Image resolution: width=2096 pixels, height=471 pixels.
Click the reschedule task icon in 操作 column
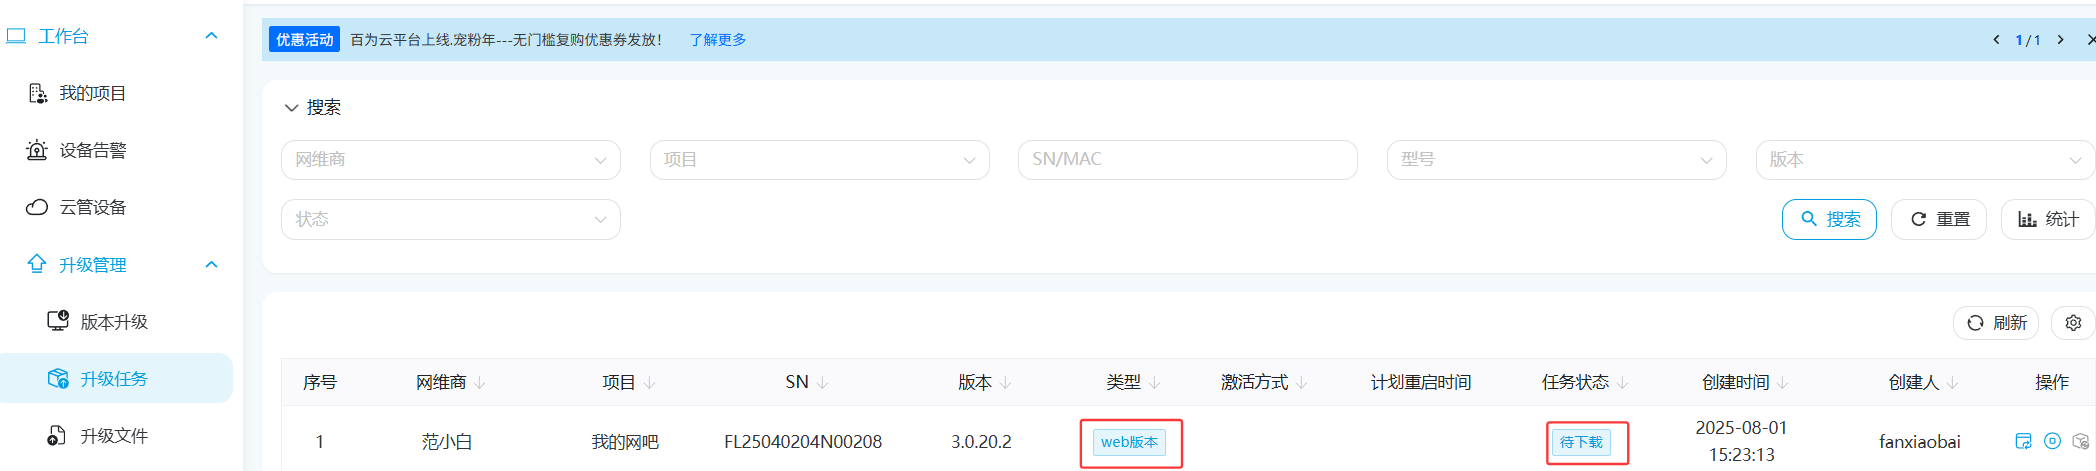[x=2023, y=441]
